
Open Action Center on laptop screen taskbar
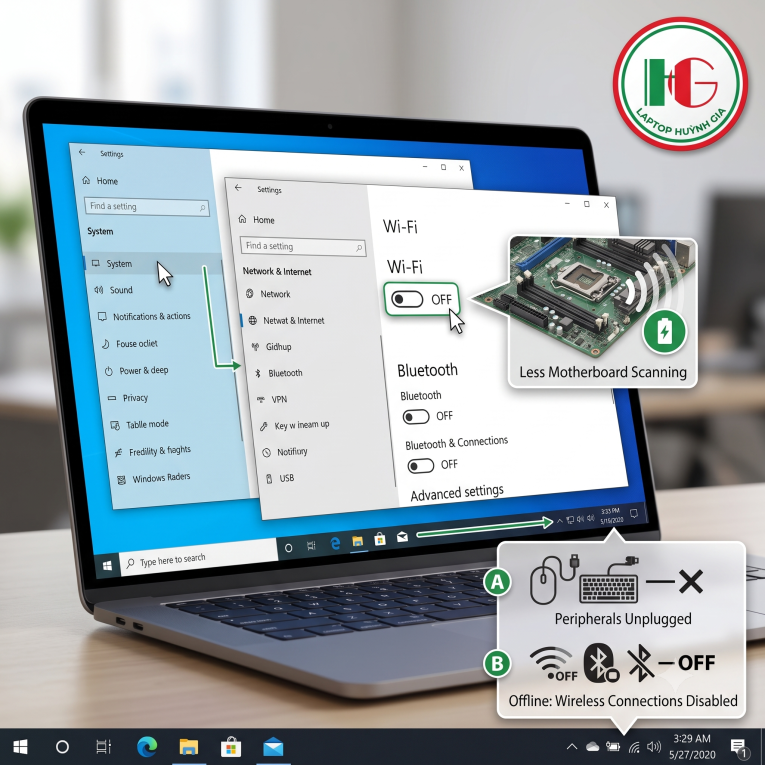[634, 513]
